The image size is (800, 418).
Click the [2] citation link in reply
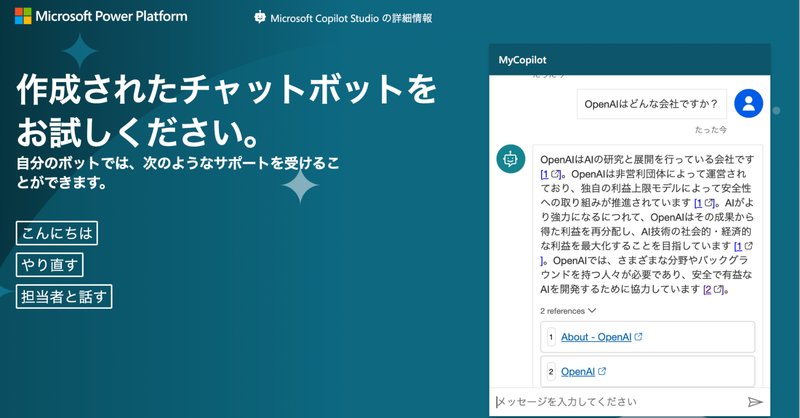pyautogui.click(x=714, y=289)
